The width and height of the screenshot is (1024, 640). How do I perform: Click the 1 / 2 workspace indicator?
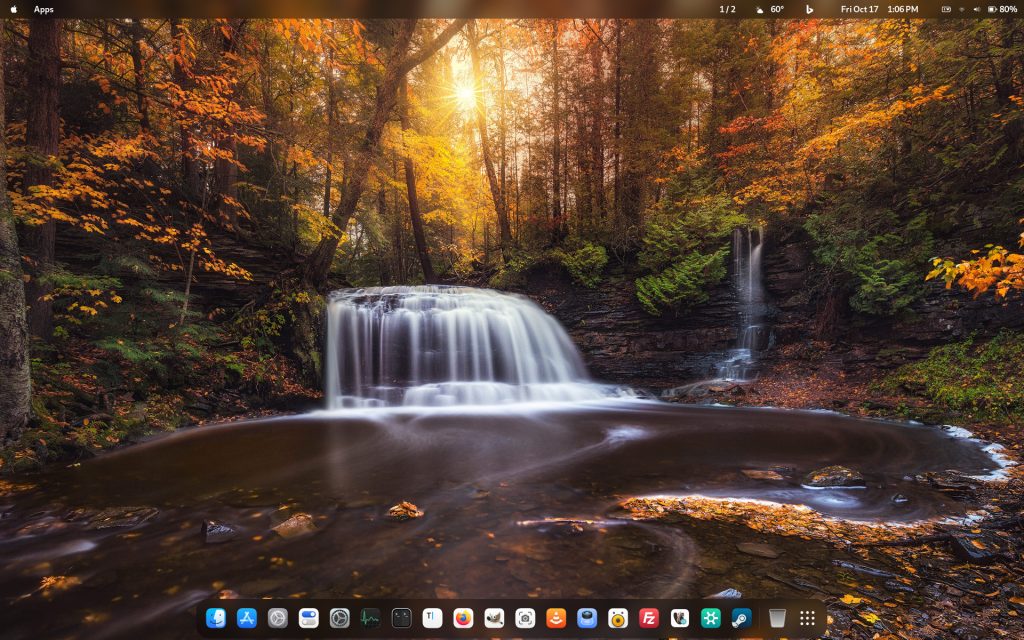click(727, 9)
